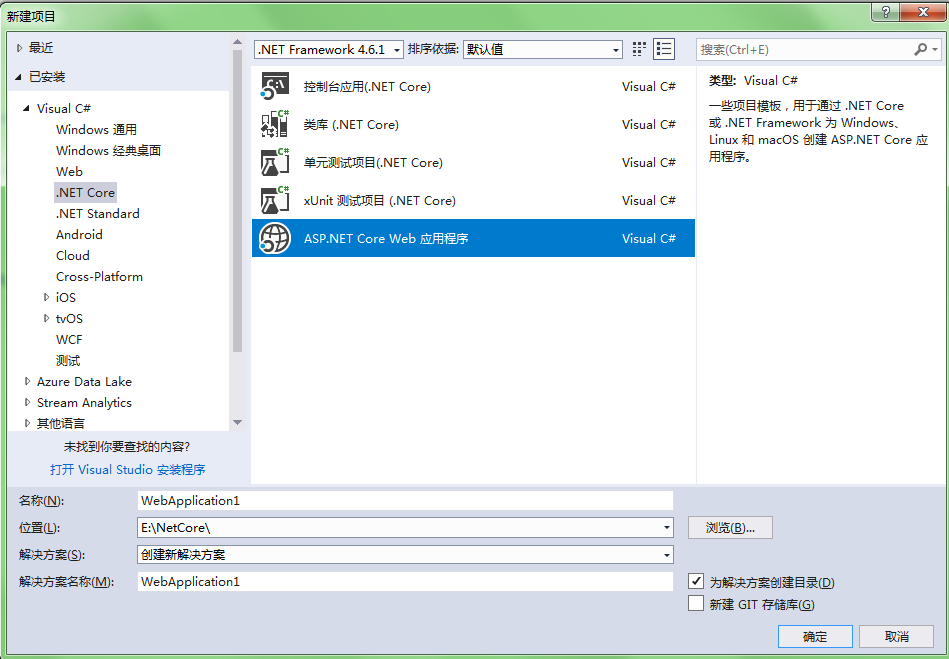Select the Cloud category
The image size is (949, 659).
point(73,255)
